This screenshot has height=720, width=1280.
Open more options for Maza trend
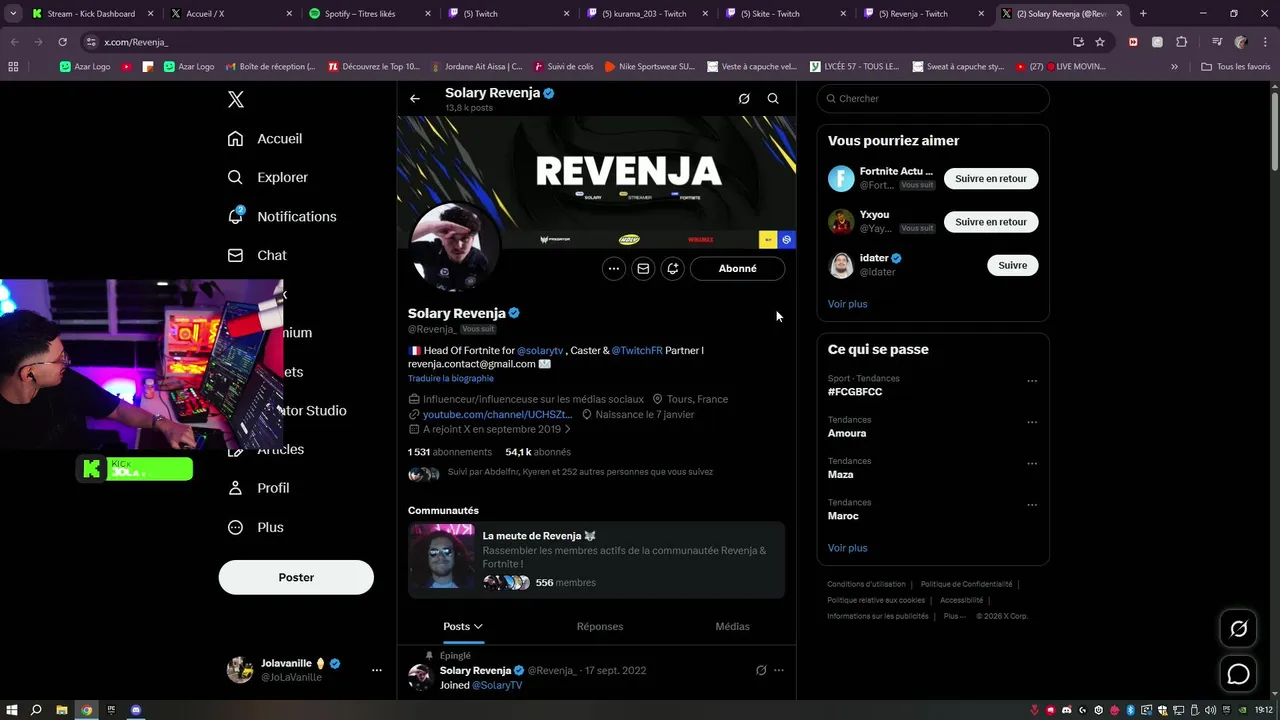click(1032, 464)
